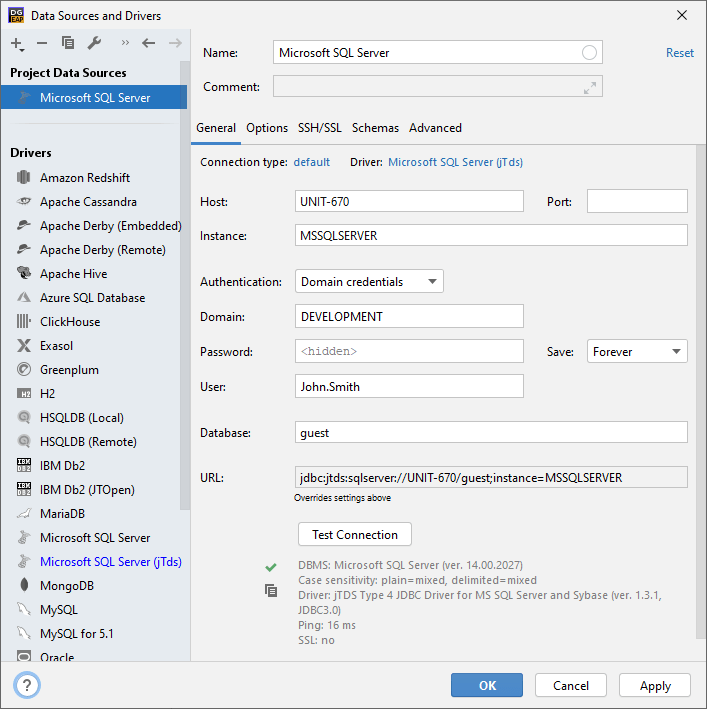Image resolution: width=707 pixels, height=709 pixels.
Task: Change connection type default link
Action: tap(311, 162)
